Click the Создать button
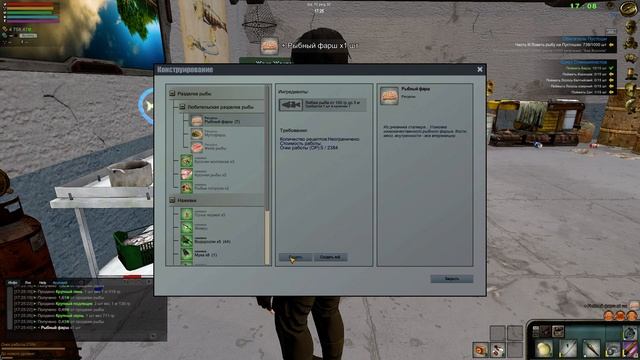Viewport: 640px width, 360px height. 296,257
